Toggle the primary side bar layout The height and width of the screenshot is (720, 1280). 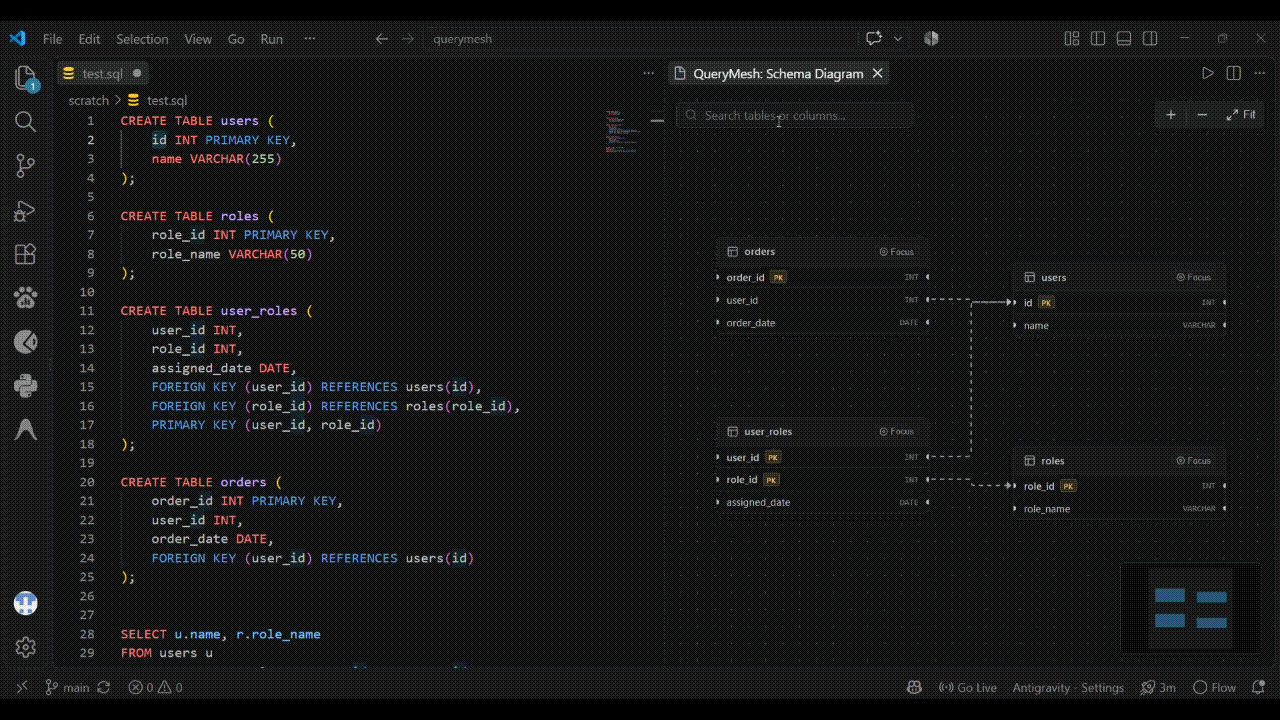(x=1098, y=39)
